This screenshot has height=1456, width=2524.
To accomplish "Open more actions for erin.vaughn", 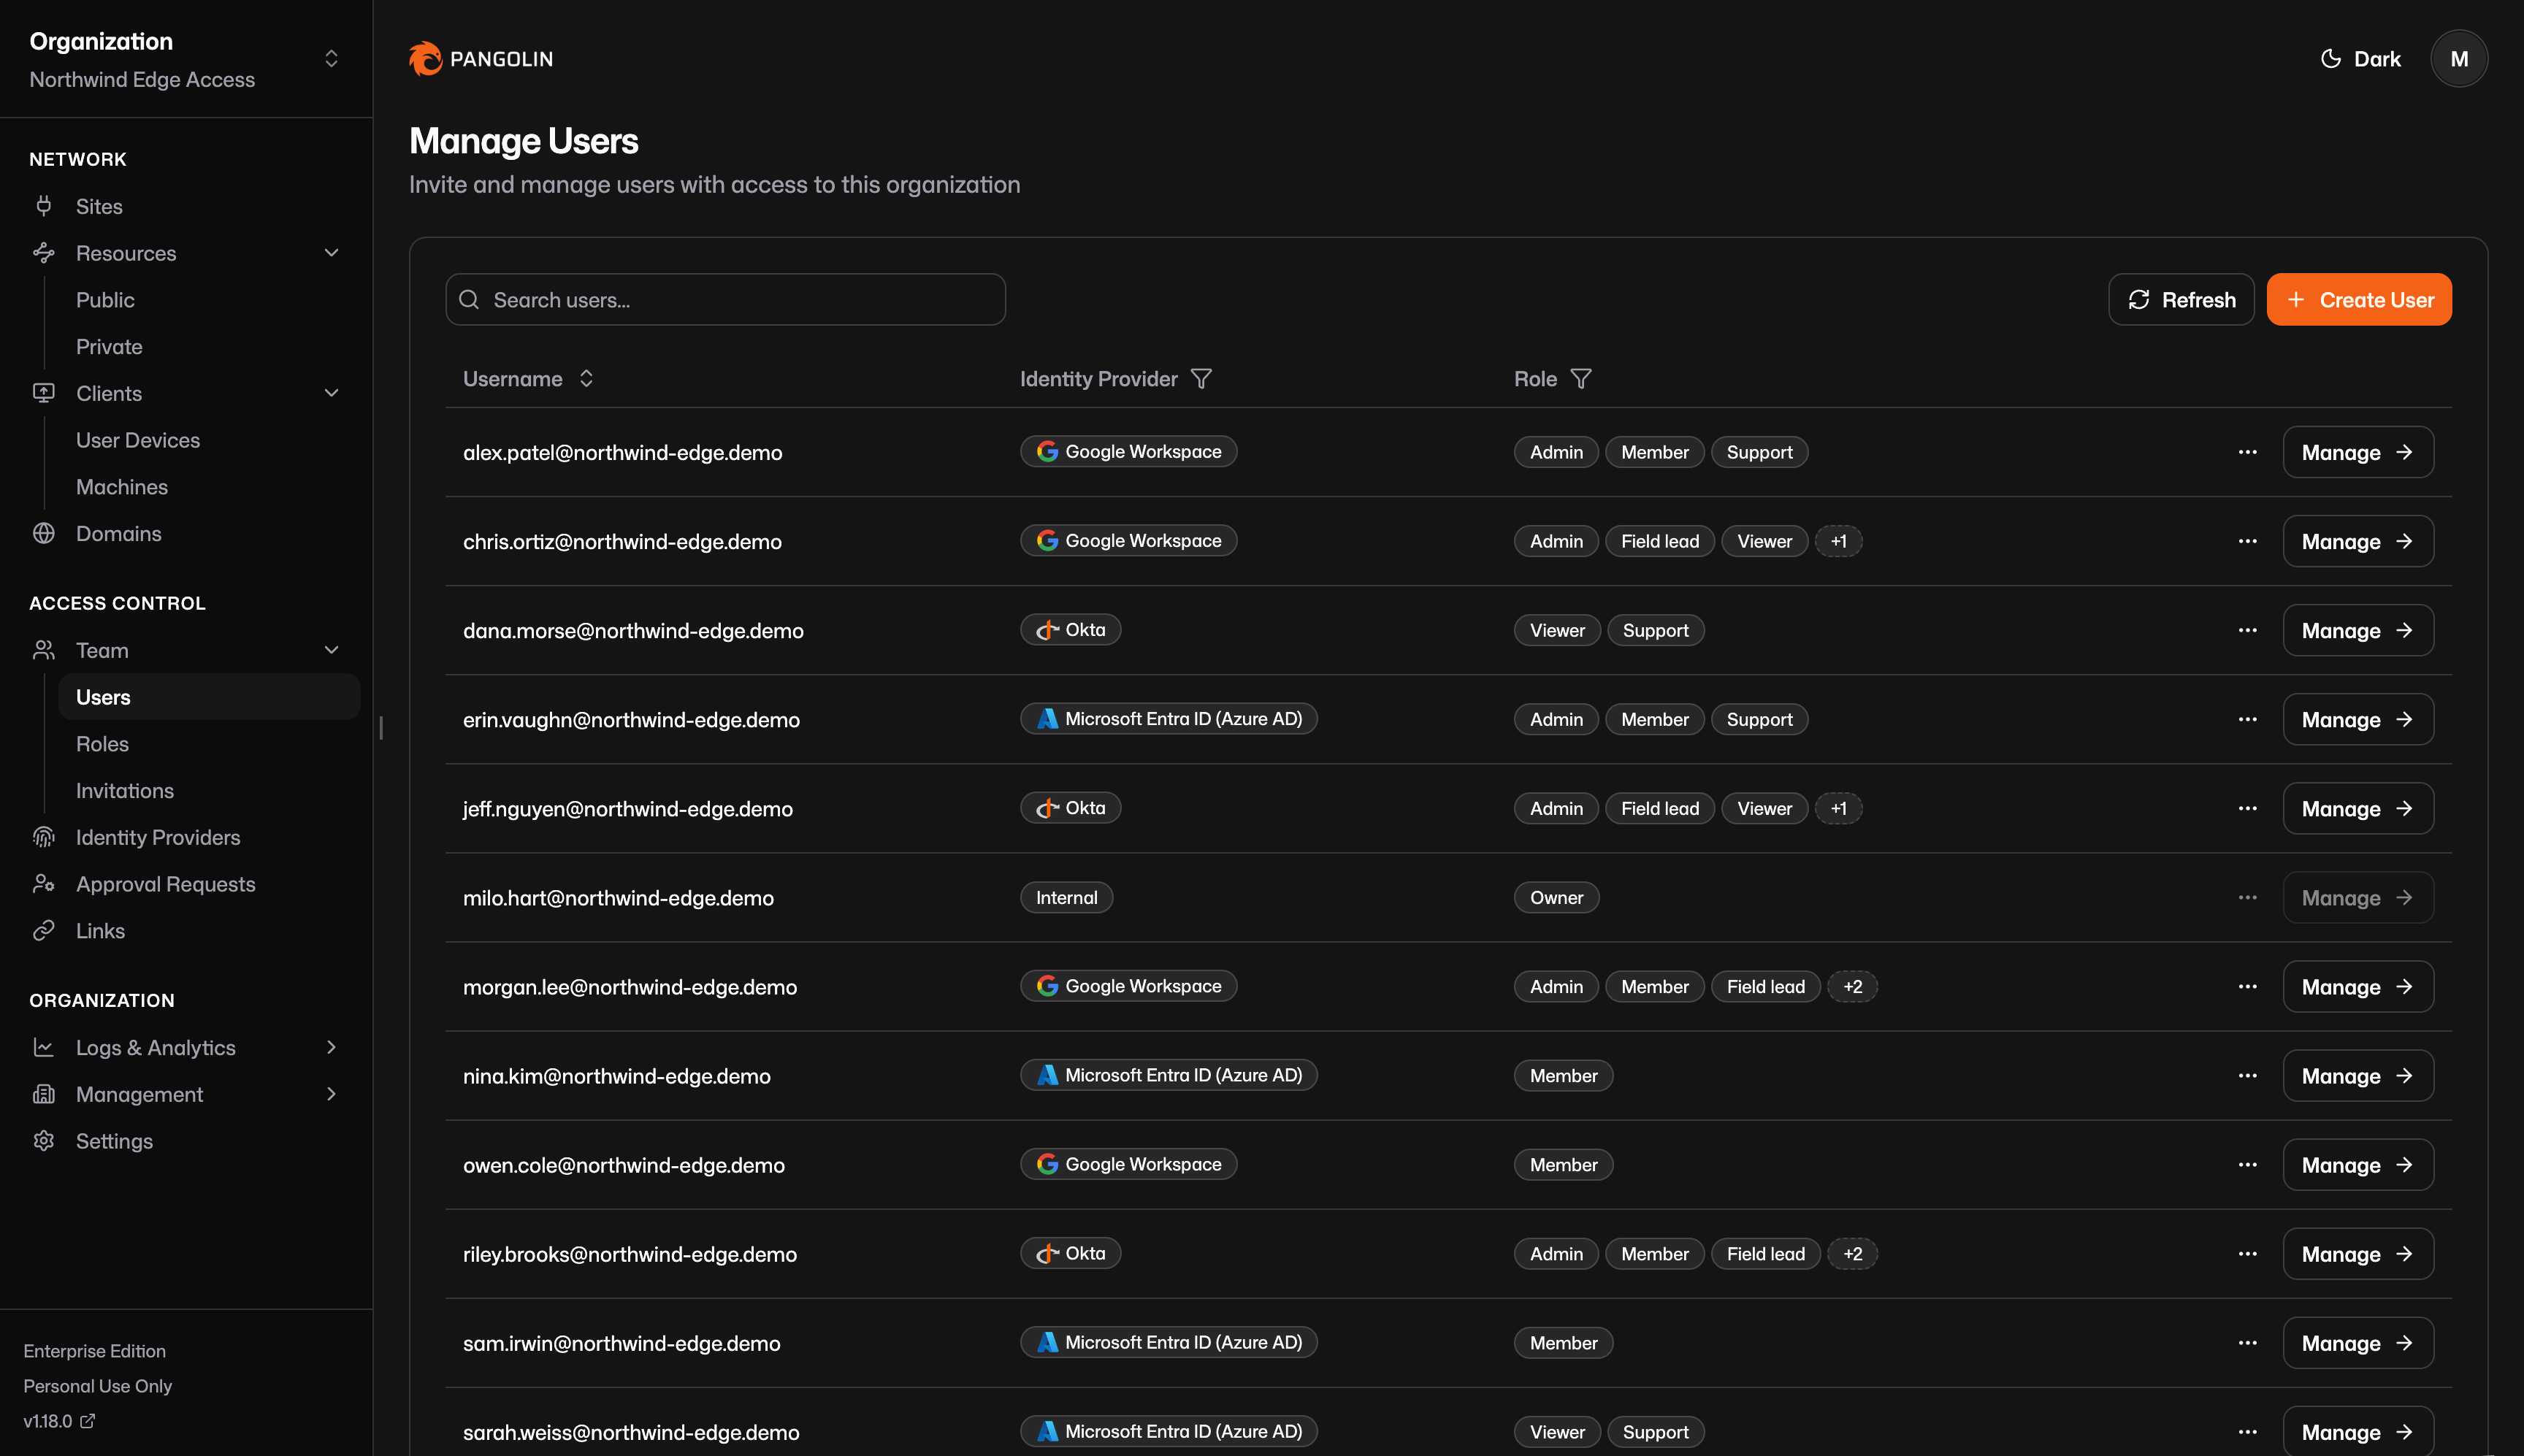I will [x=2247, y=719].
